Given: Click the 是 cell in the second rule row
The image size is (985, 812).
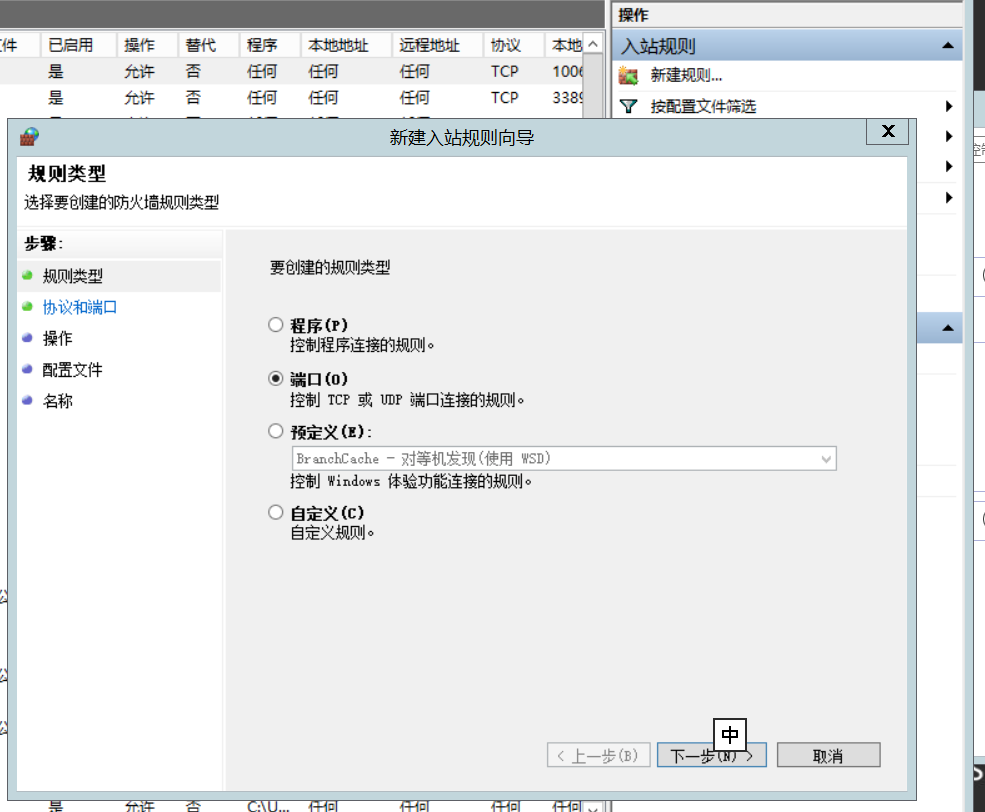Looking at the screenshot, I should [x=56, y=98].
